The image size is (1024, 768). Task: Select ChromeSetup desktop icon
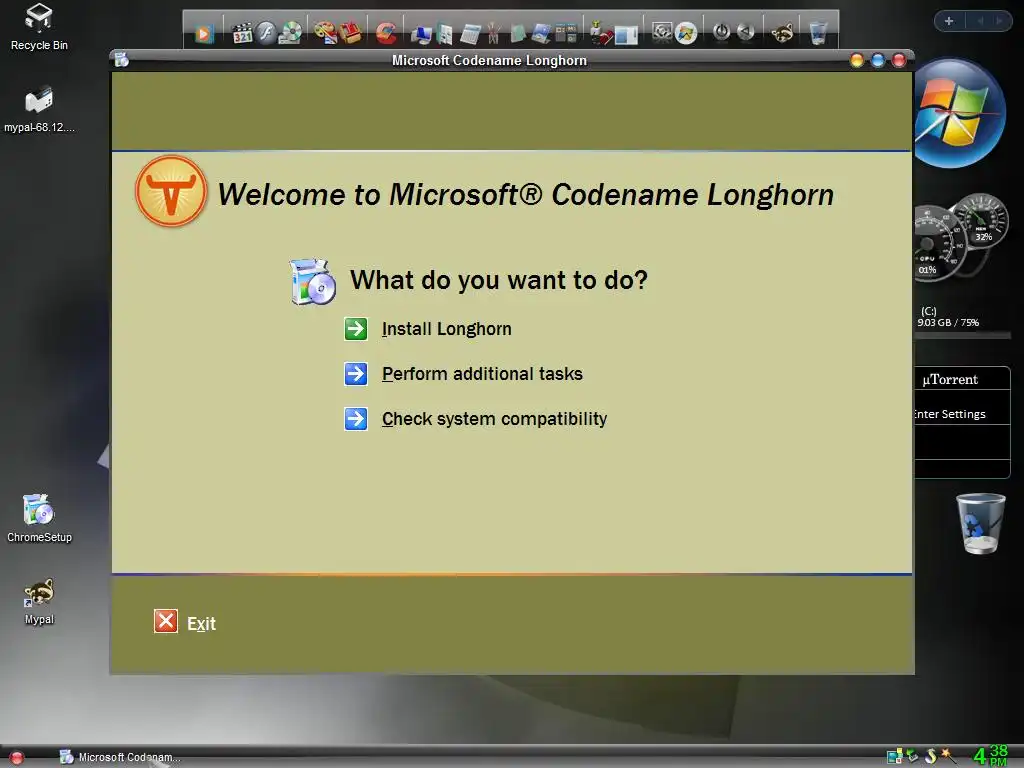[x=39, y=519]
